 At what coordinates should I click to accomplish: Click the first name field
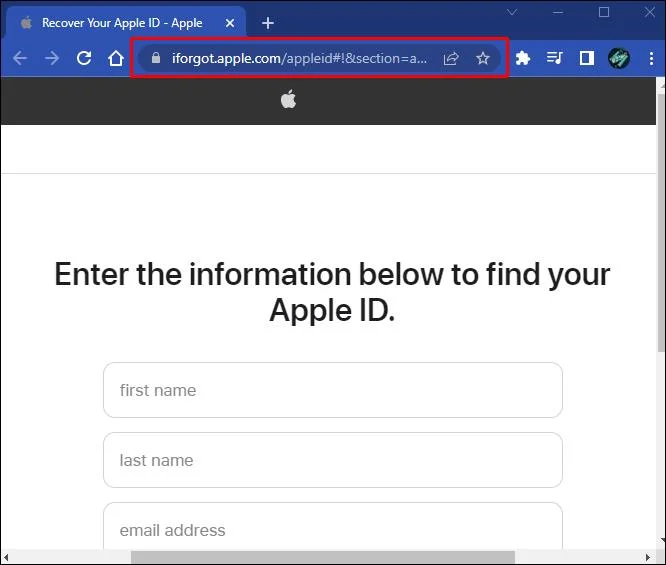[333, 390]
